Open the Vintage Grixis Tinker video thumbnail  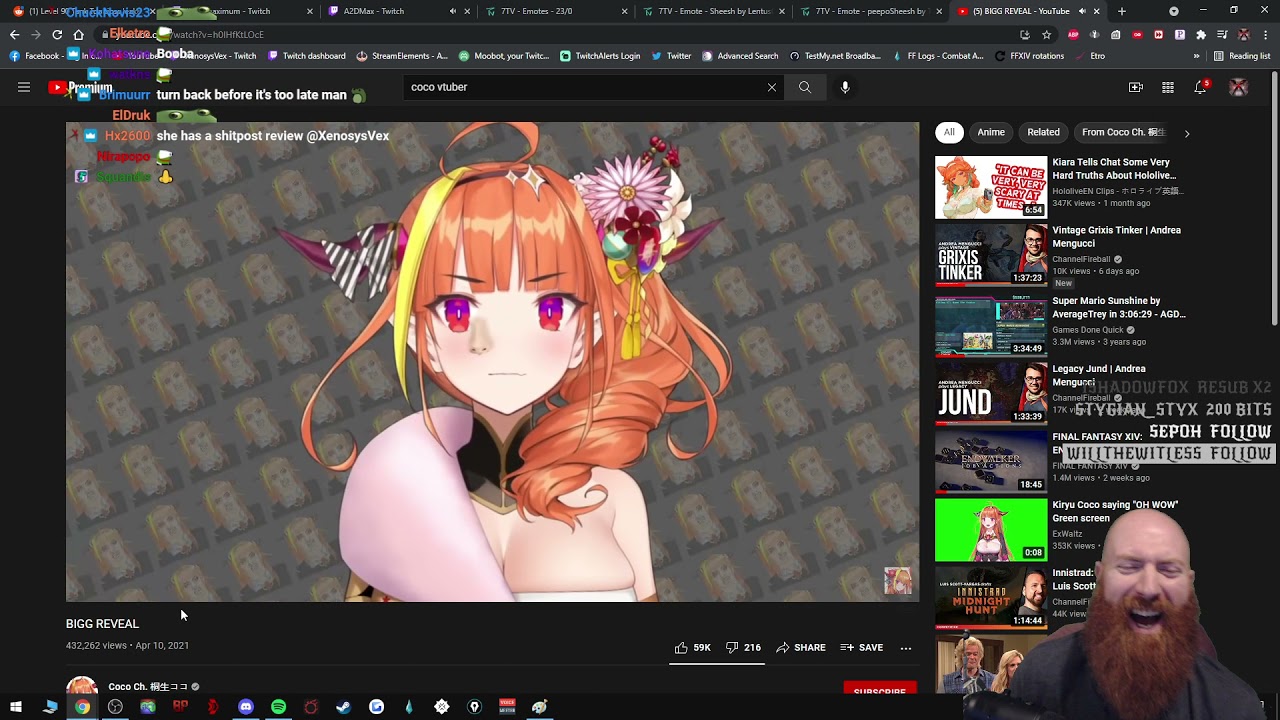[991, 255]
